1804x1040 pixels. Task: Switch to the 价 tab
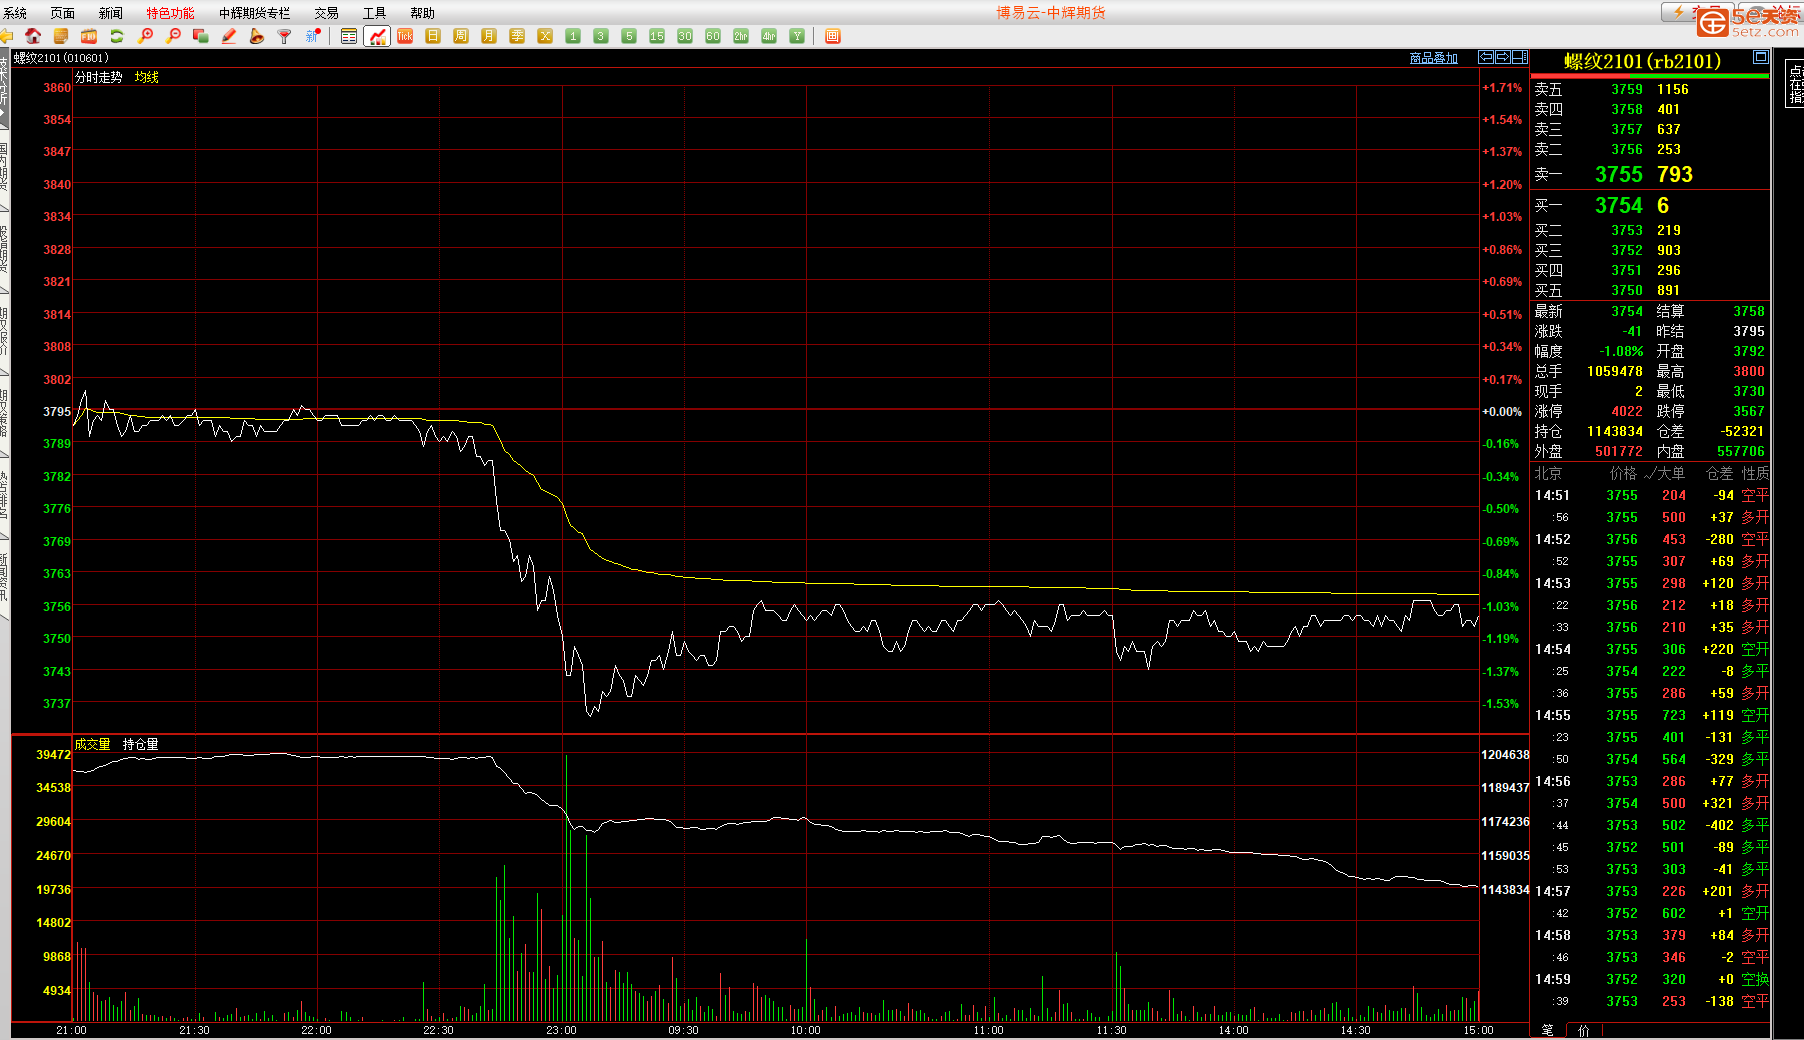click(1584, 1030)
